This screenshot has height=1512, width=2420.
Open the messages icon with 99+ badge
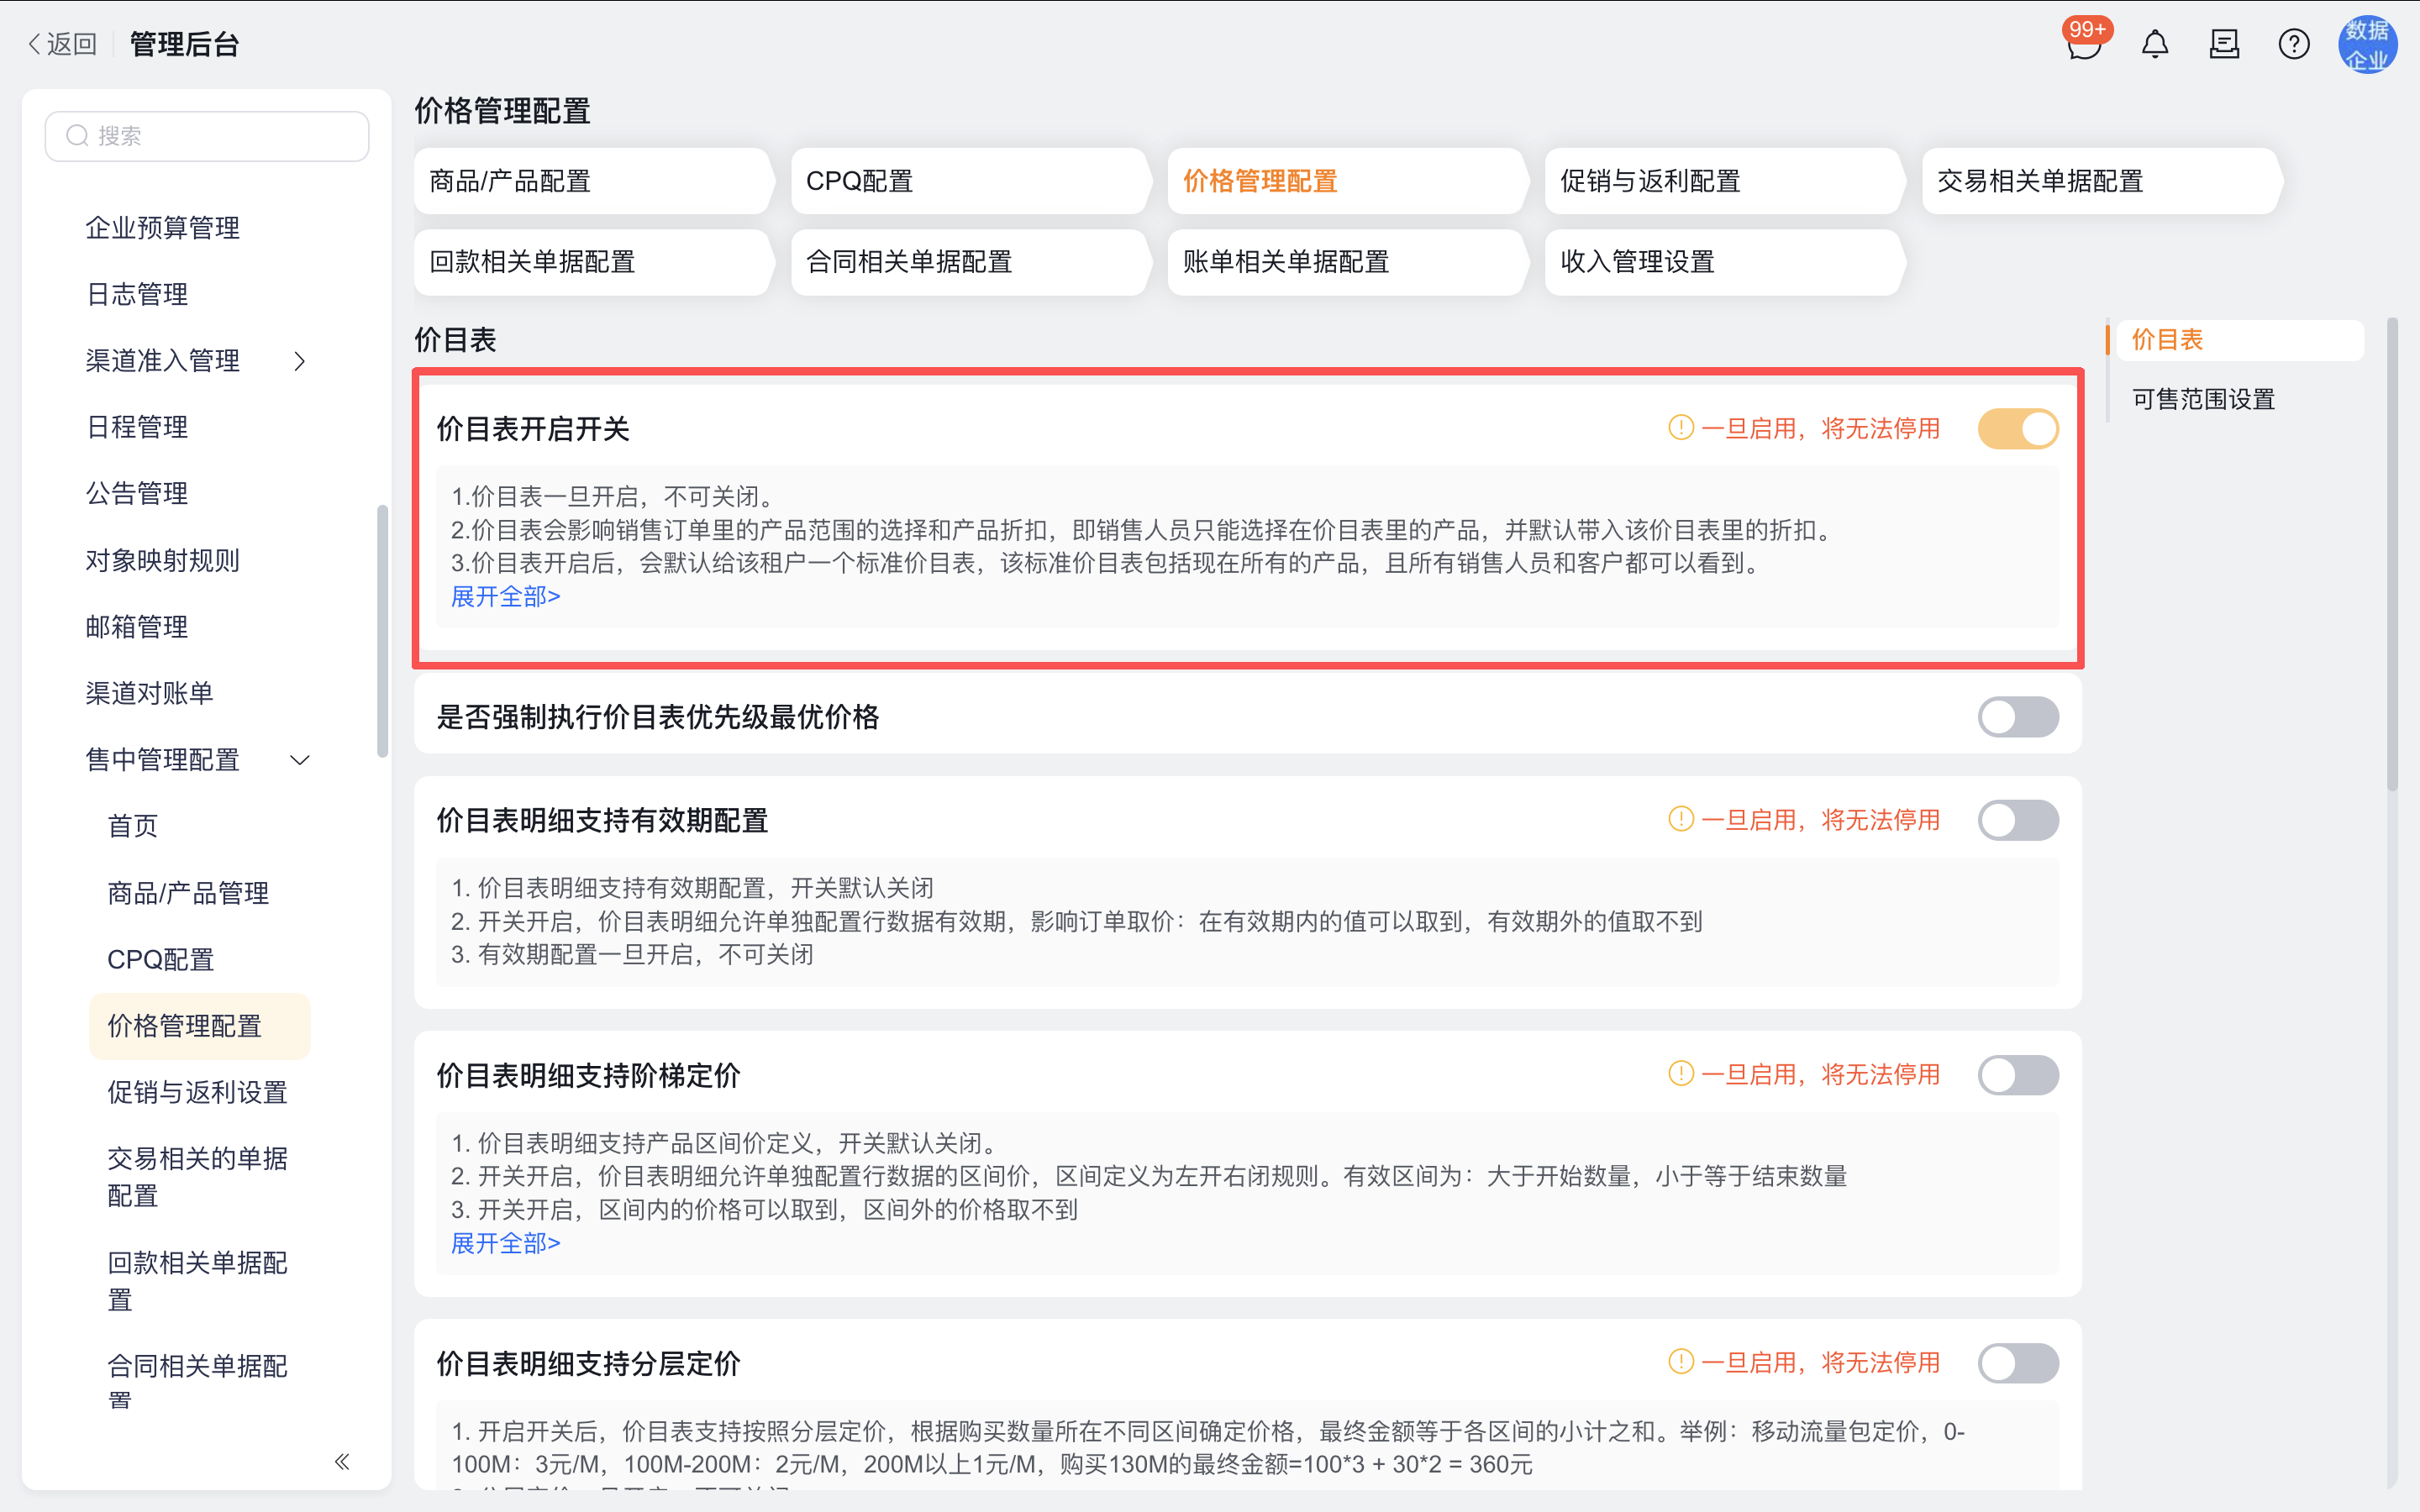click(x=2084, y=44)
